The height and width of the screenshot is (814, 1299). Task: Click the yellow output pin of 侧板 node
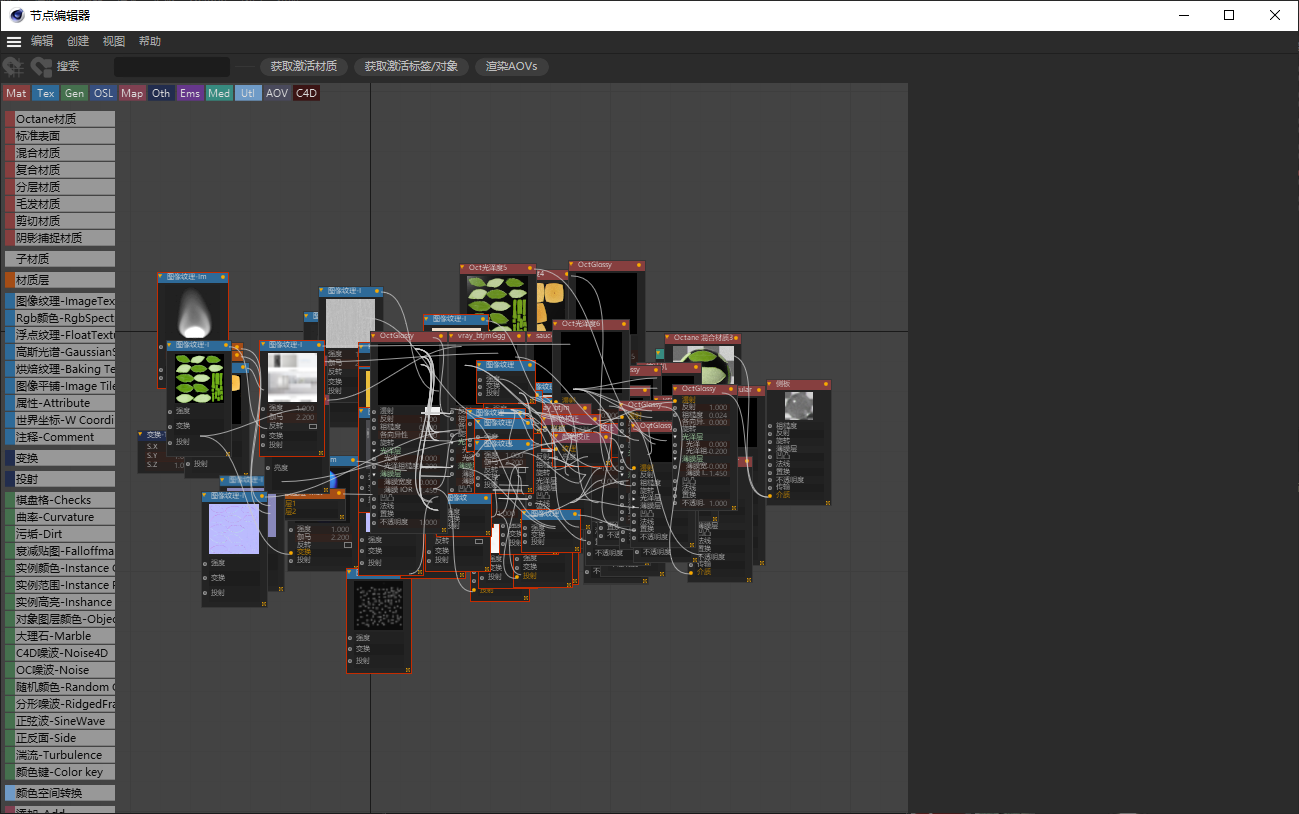point(826,385)
